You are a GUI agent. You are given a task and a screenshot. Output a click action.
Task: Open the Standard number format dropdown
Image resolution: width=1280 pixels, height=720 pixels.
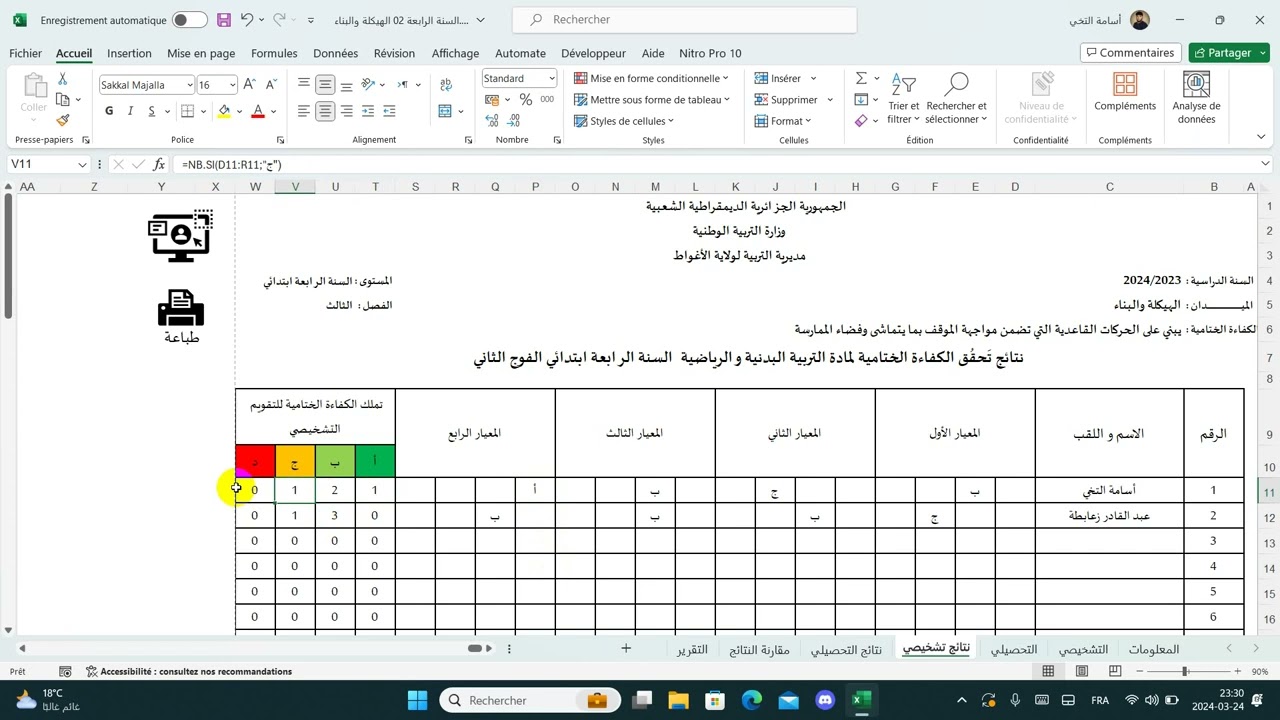point(551,78)
